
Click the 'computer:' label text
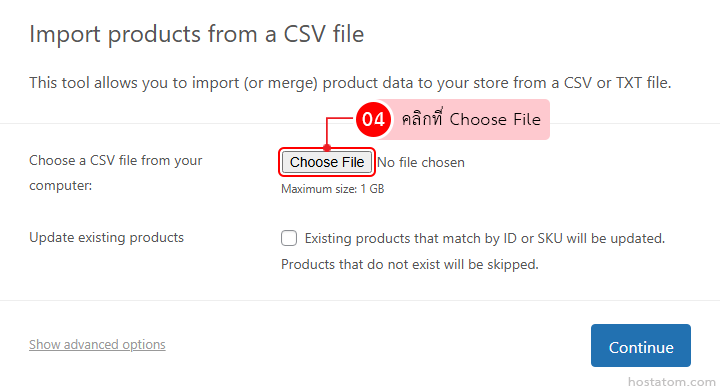click(61, 186)
